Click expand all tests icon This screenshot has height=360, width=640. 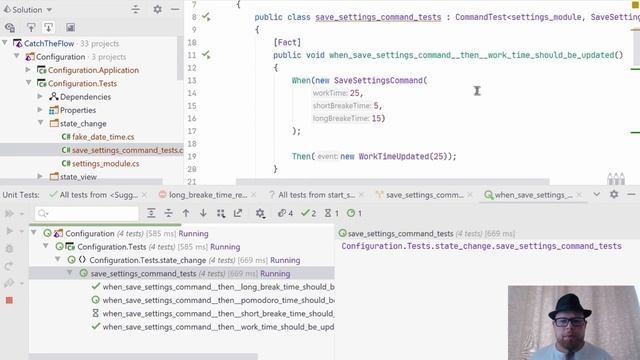point(151,213)
